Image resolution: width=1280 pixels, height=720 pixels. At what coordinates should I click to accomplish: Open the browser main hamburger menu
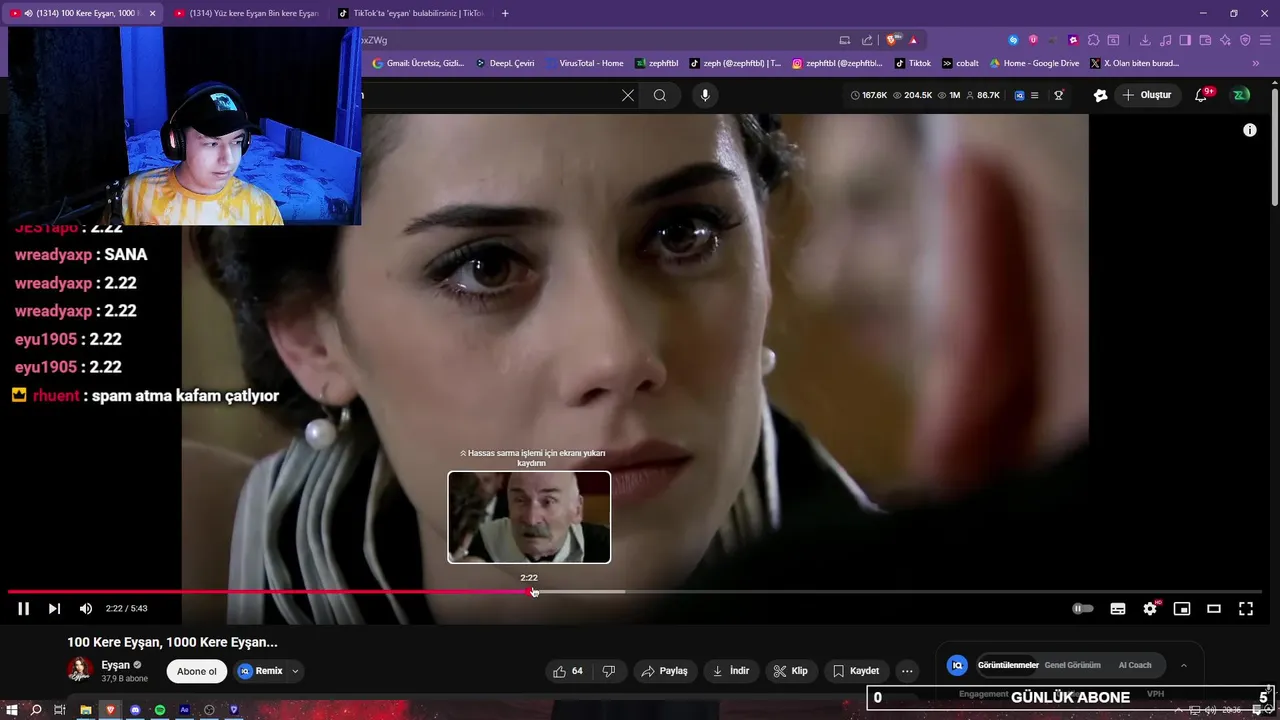click(1265, 40)
